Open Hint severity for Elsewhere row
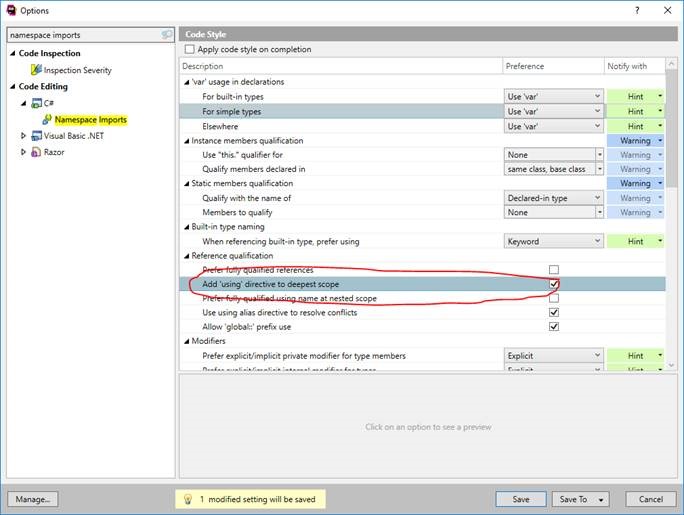Screen dimensions: 684x515 coord(635,126)
